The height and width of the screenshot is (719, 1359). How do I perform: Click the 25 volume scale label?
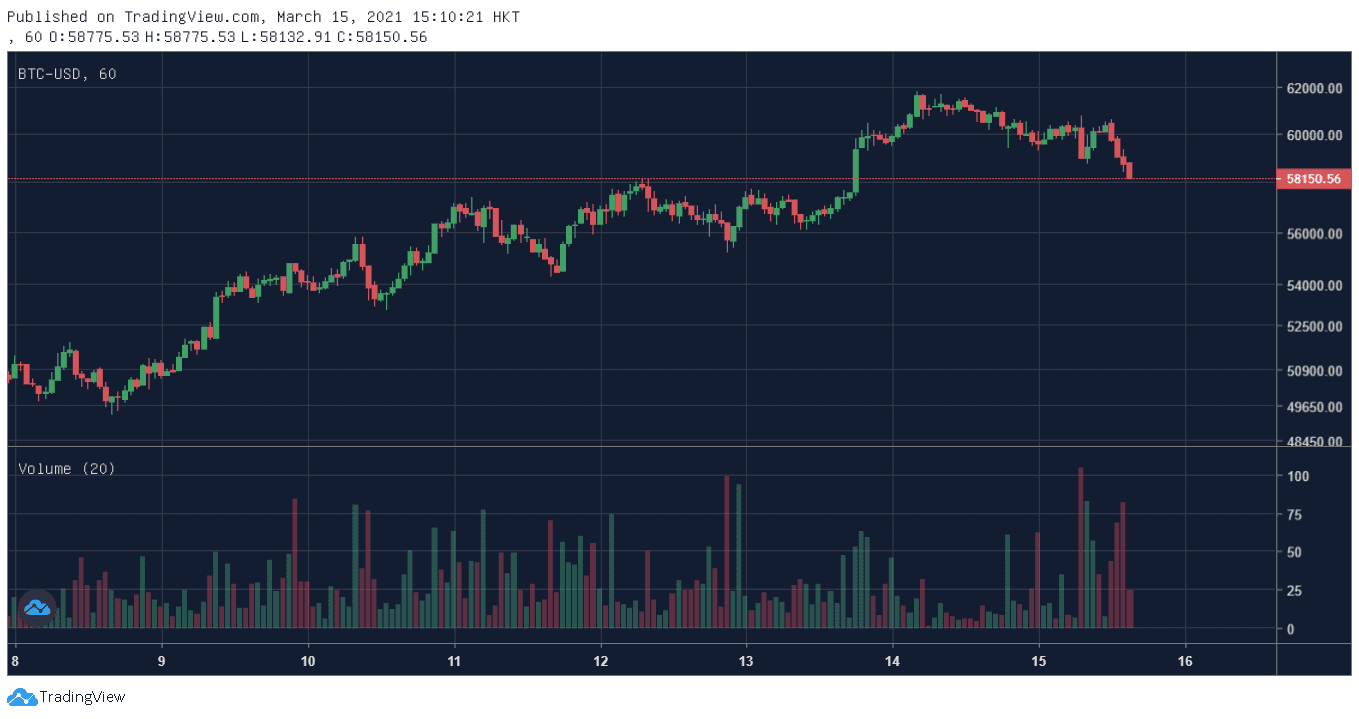[x=1295, y=591]
